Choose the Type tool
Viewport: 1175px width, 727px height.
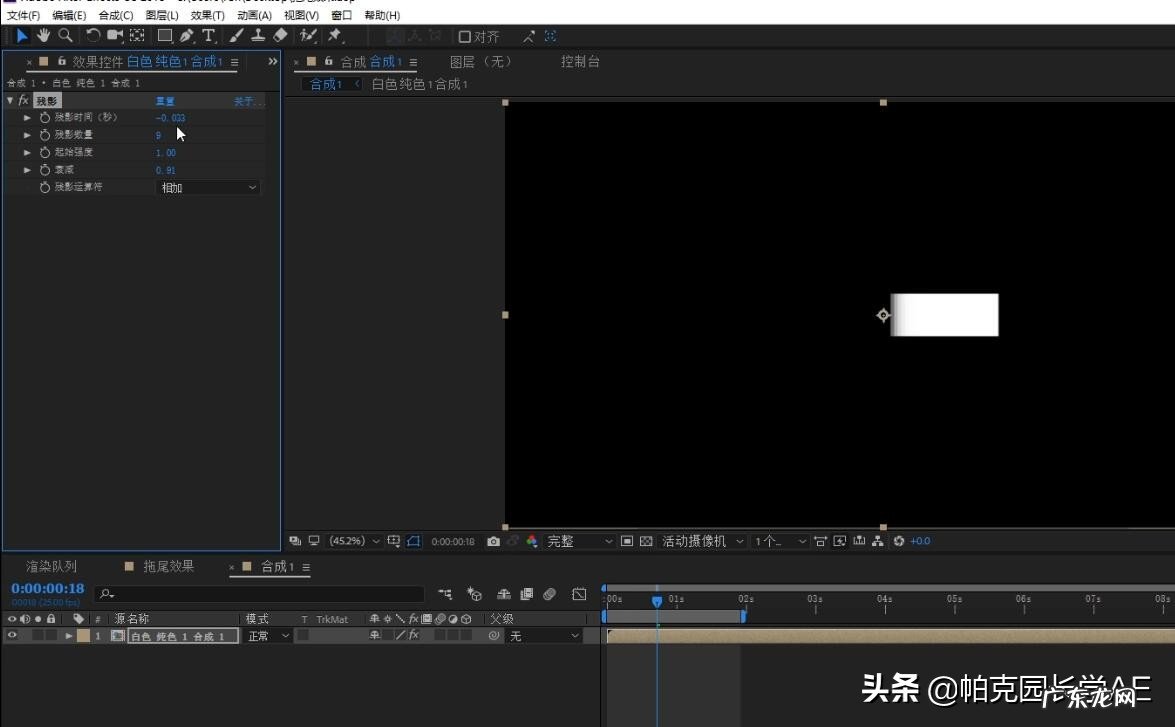point(208,36)
